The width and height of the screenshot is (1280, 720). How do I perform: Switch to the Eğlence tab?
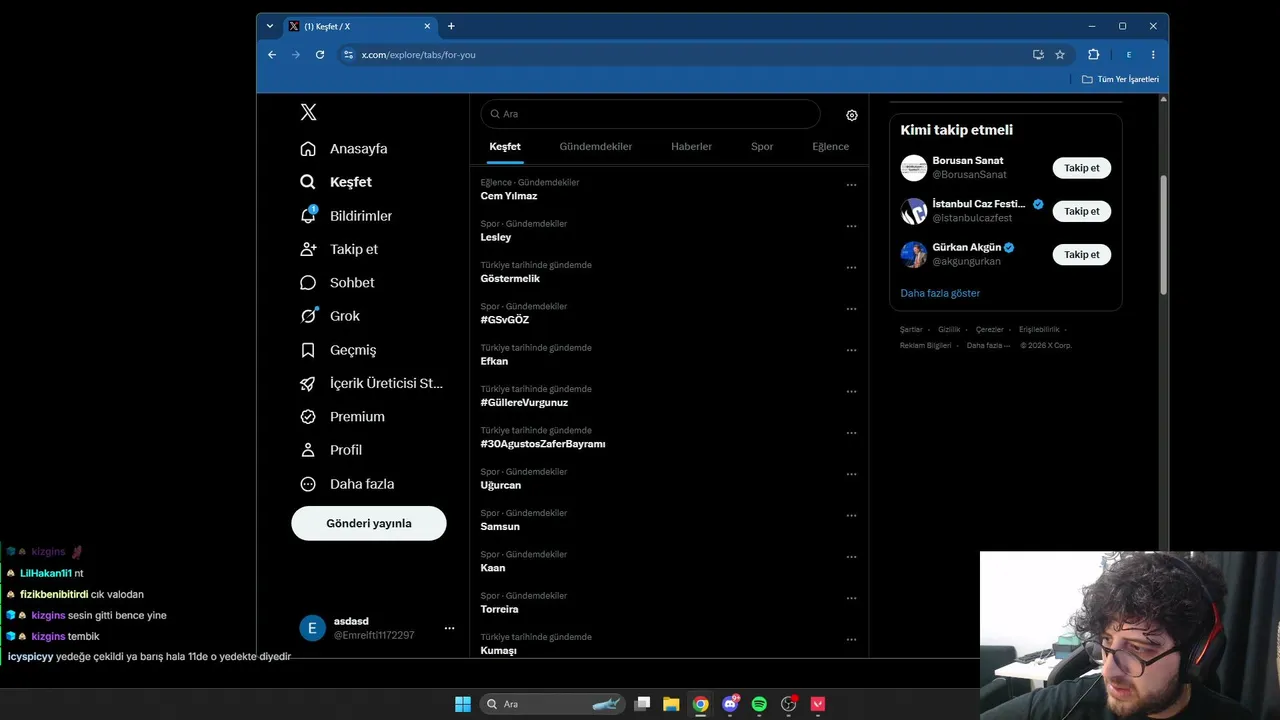[x=831, y=146]
